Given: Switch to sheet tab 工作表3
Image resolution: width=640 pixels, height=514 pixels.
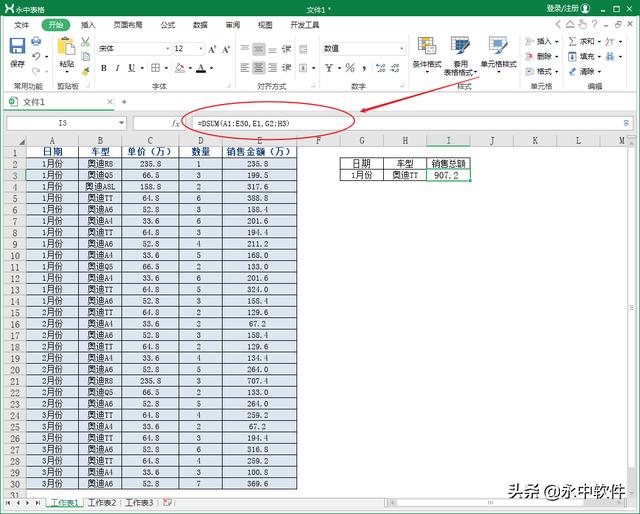Looking at the screenshot, I should coord(139,503).
